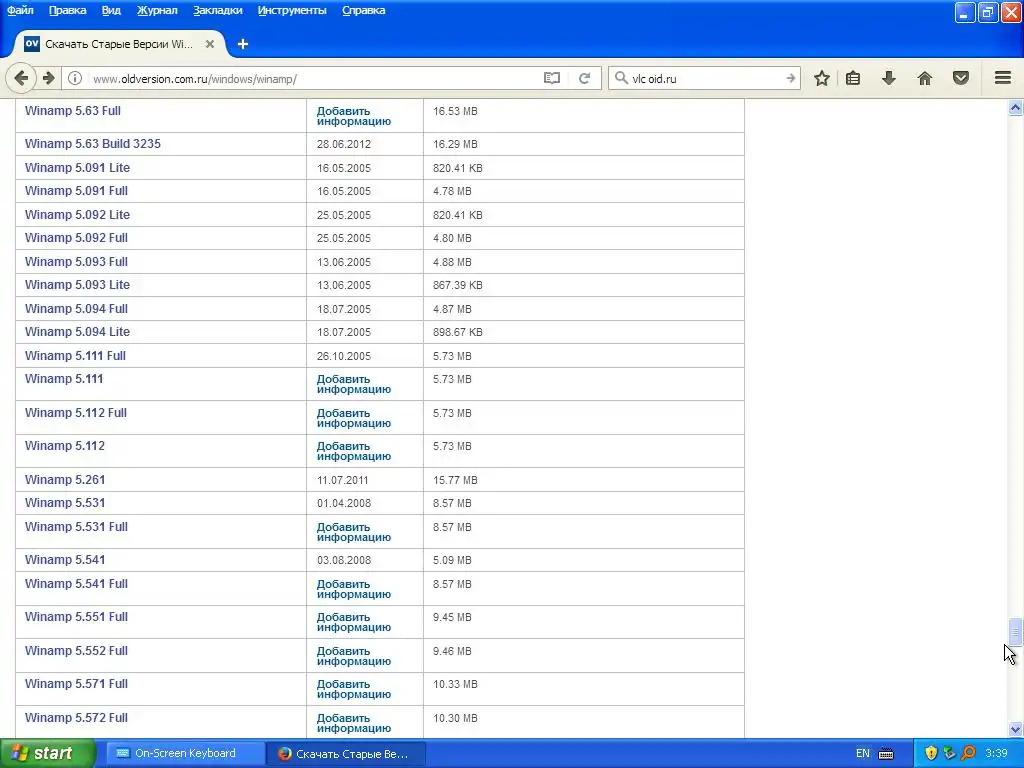The height and width of the screenshot is (768, 1024).
Task: Click the orange magnifier tray icon
Action: [x=968, y=754]
